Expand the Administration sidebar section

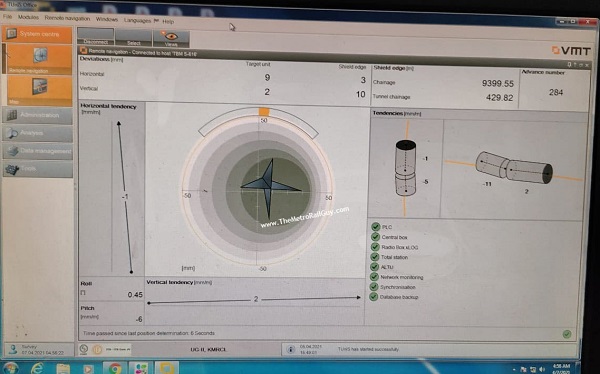(38, 115)
